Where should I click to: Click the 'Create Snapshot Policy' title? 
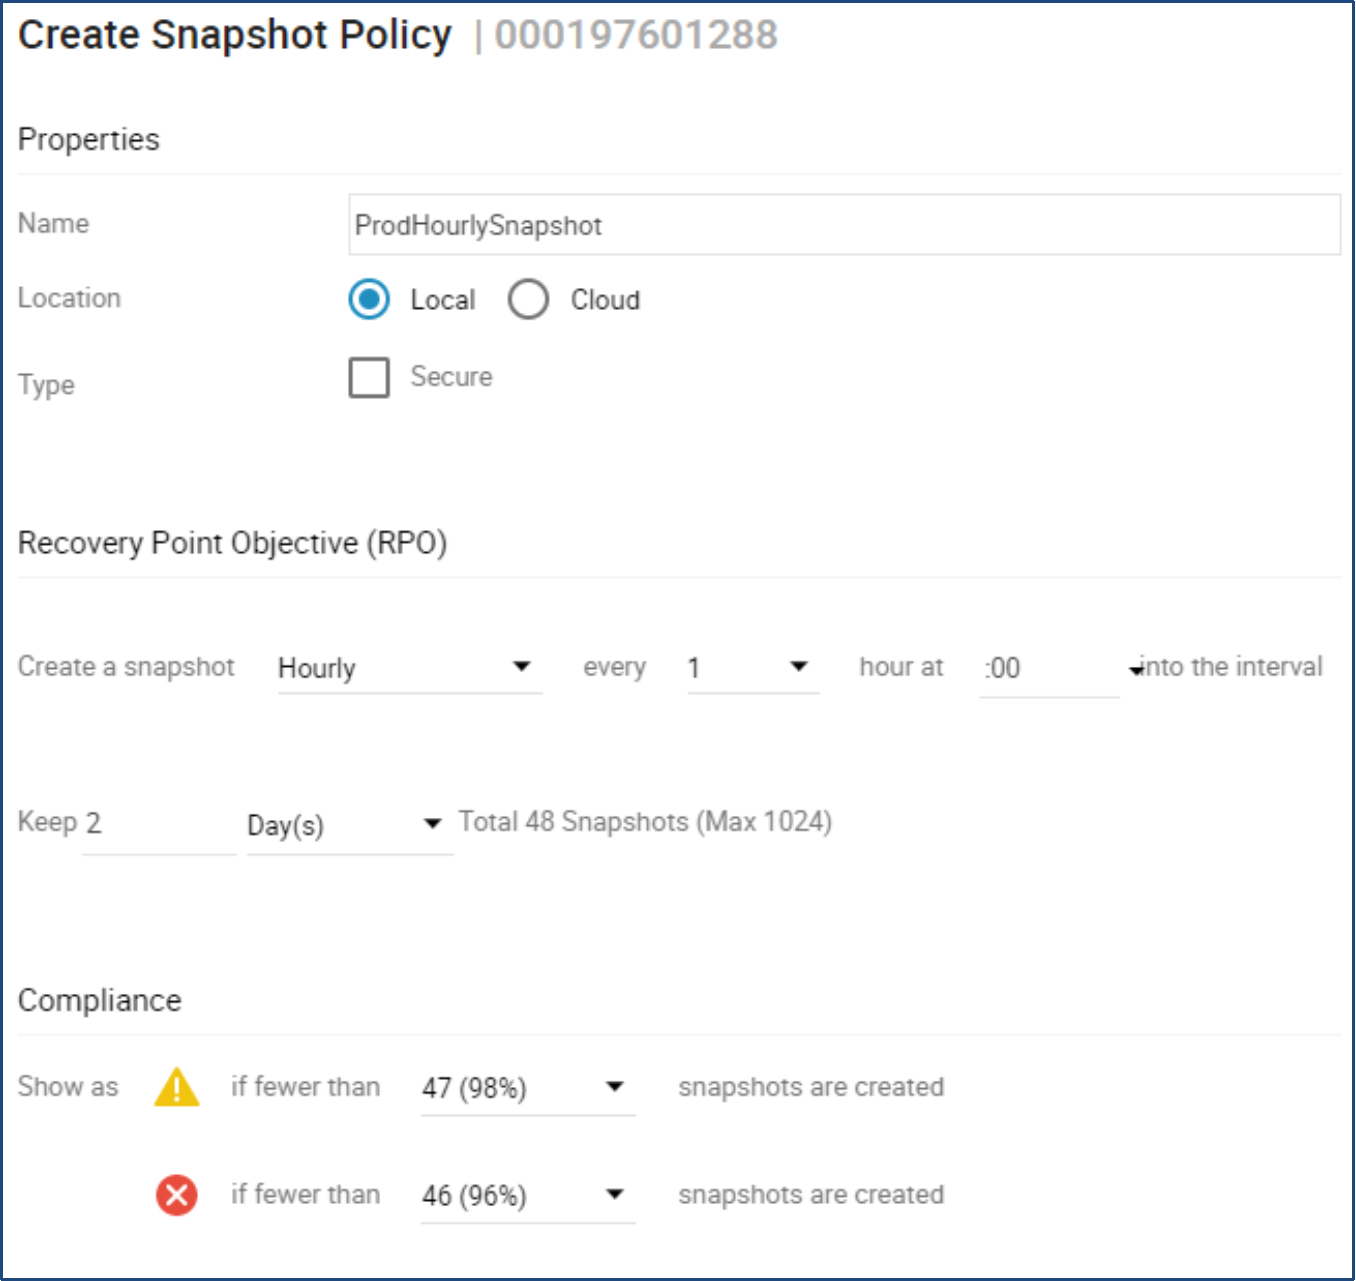pyautogui.click(x=235, y=35)
